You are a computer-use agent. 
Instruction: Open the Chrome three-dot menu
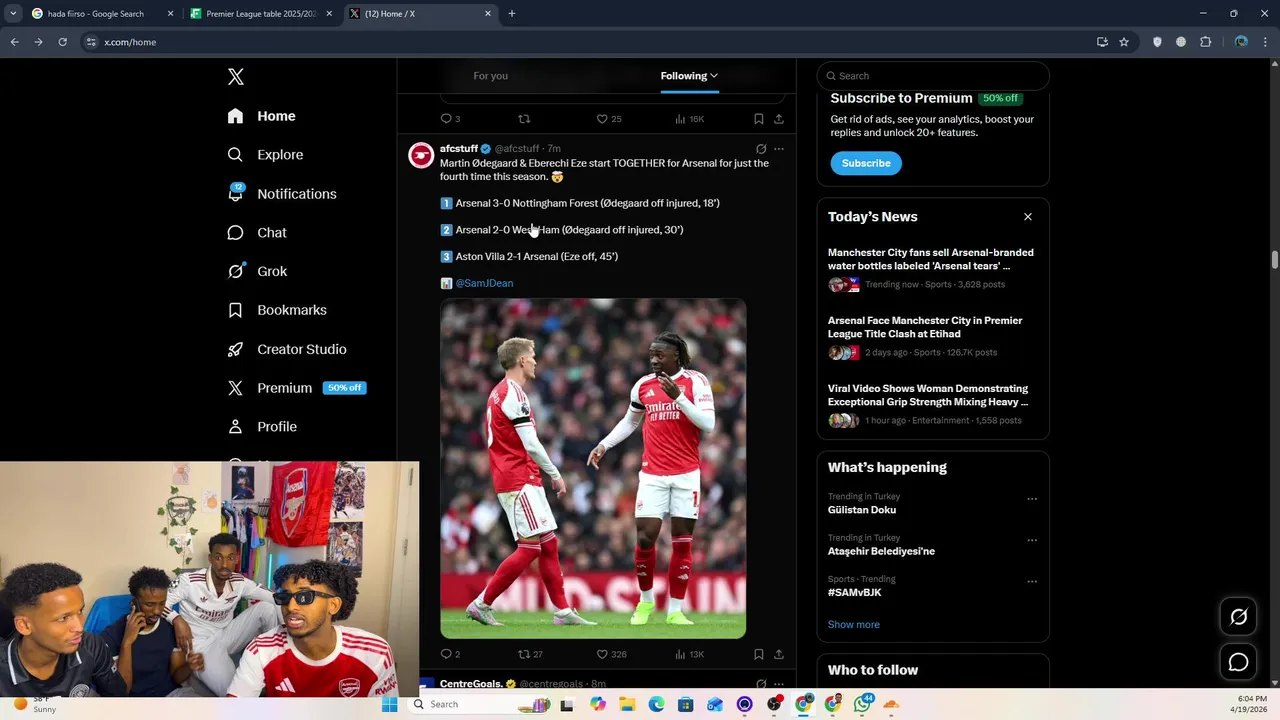coord(1266,42)
